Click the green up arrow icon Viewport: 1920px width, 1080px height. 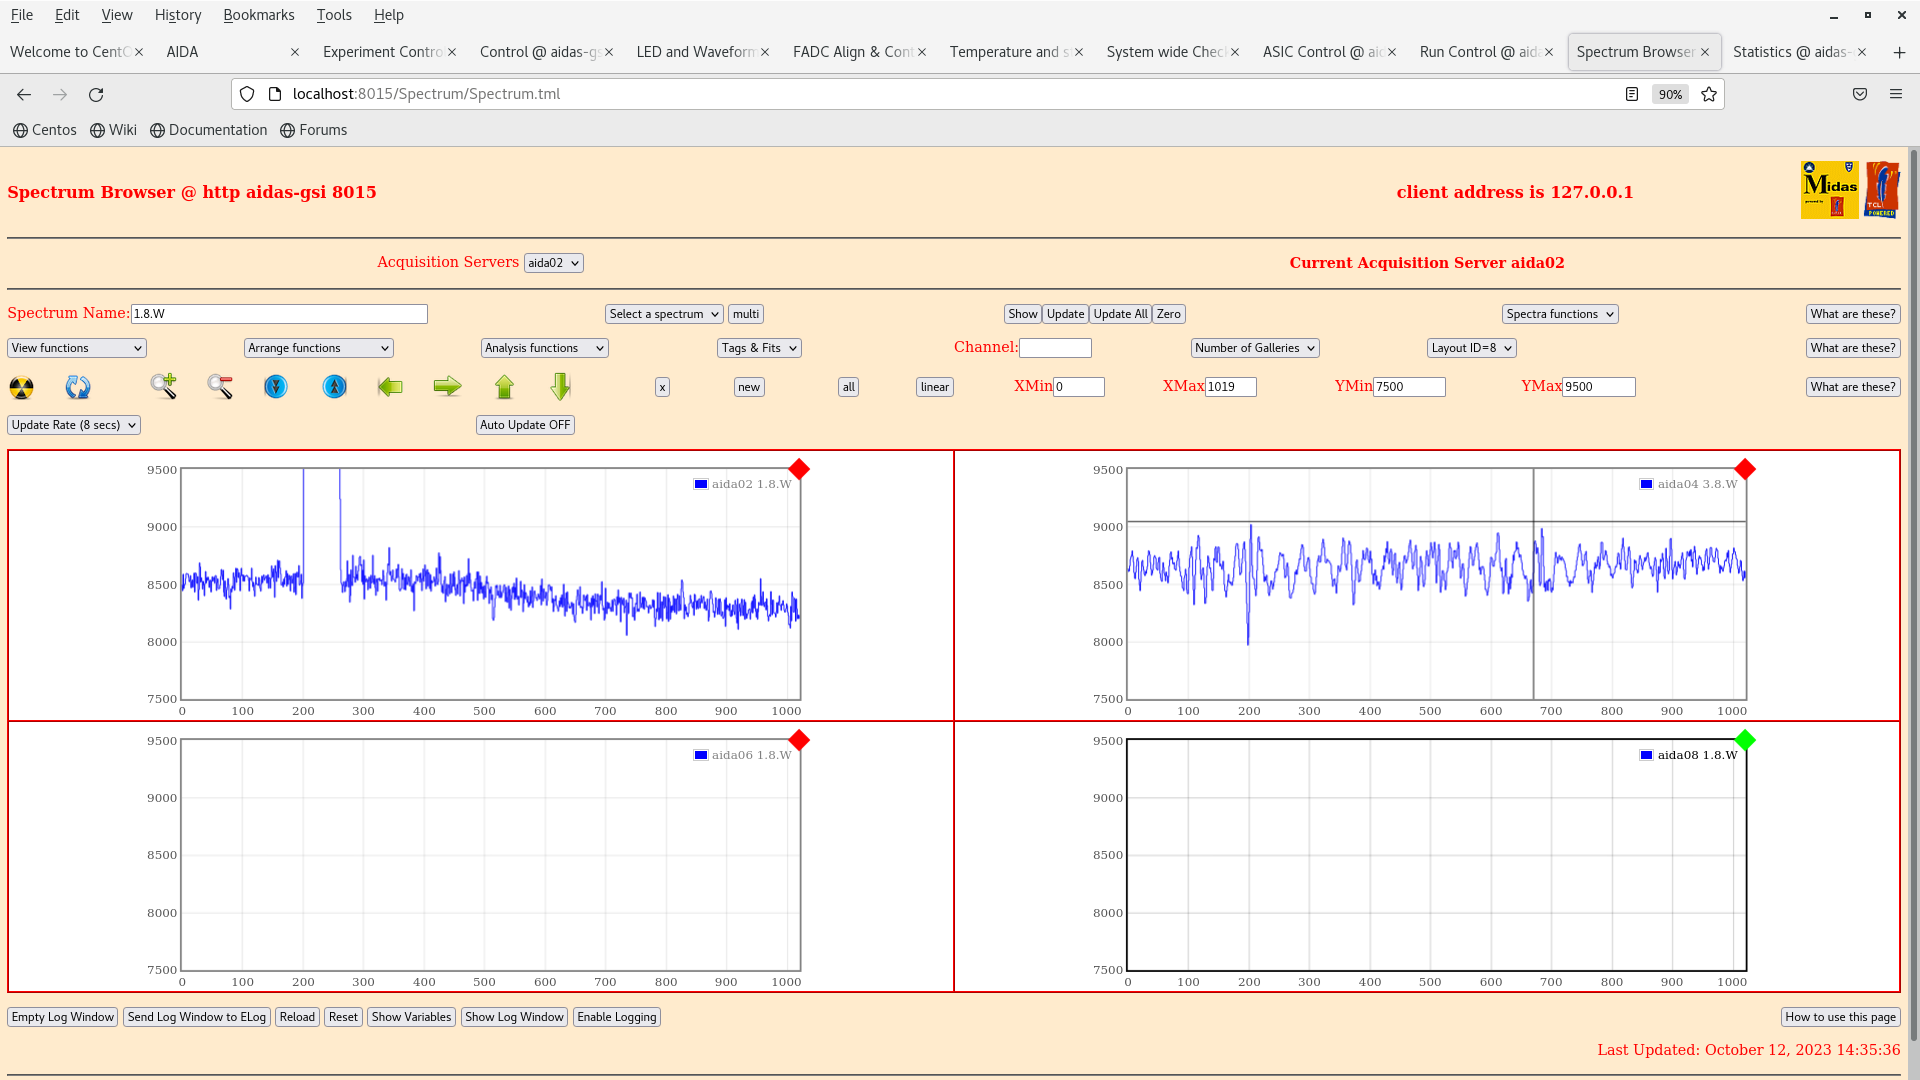tap(504, 386)
